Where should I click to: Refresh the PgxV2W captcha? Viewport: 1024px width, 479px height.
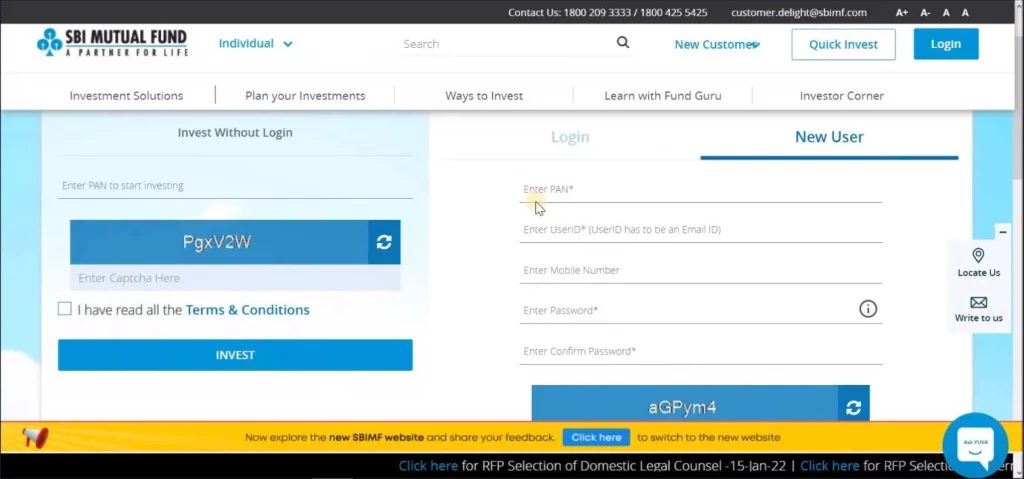384,242
